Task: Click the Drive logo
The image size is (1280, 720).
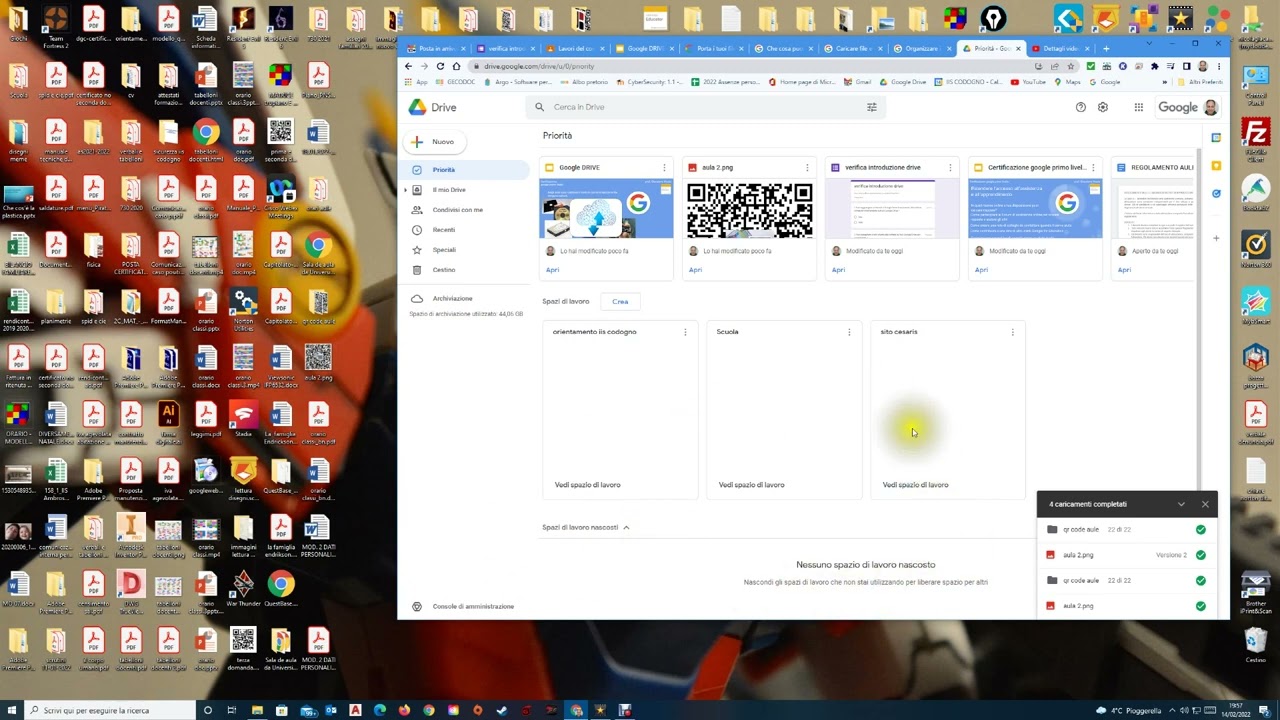Action: (x=432, y=107)
